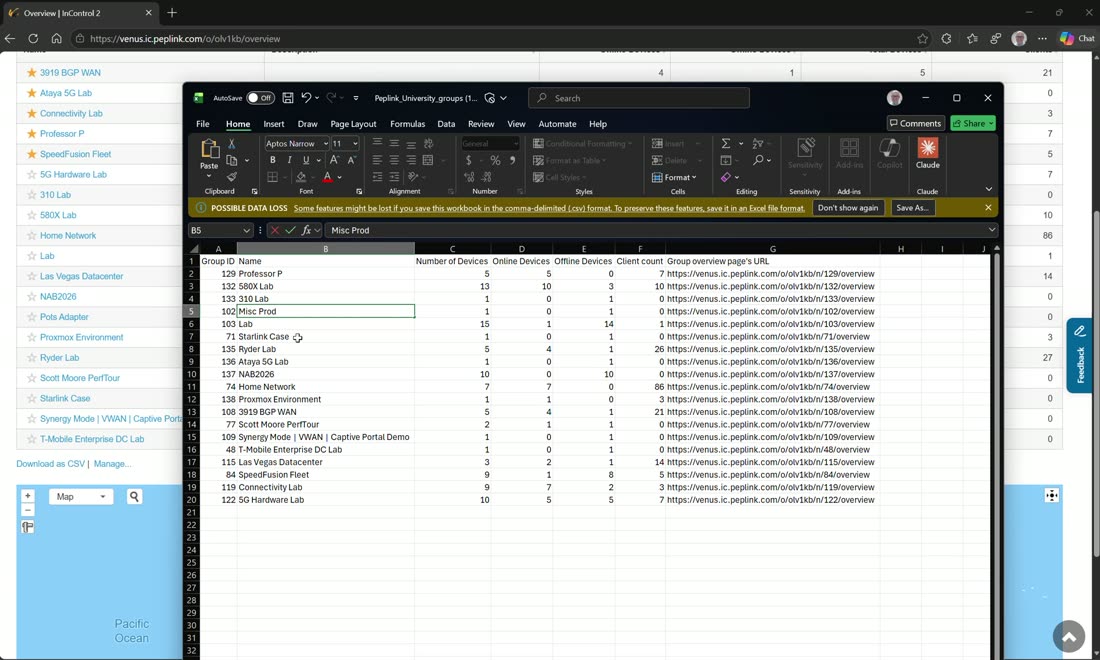Open the Customize Quick Access Toolbar dropdown
The width and height of the screenshot is (1100, 660).
coord(356,98)
